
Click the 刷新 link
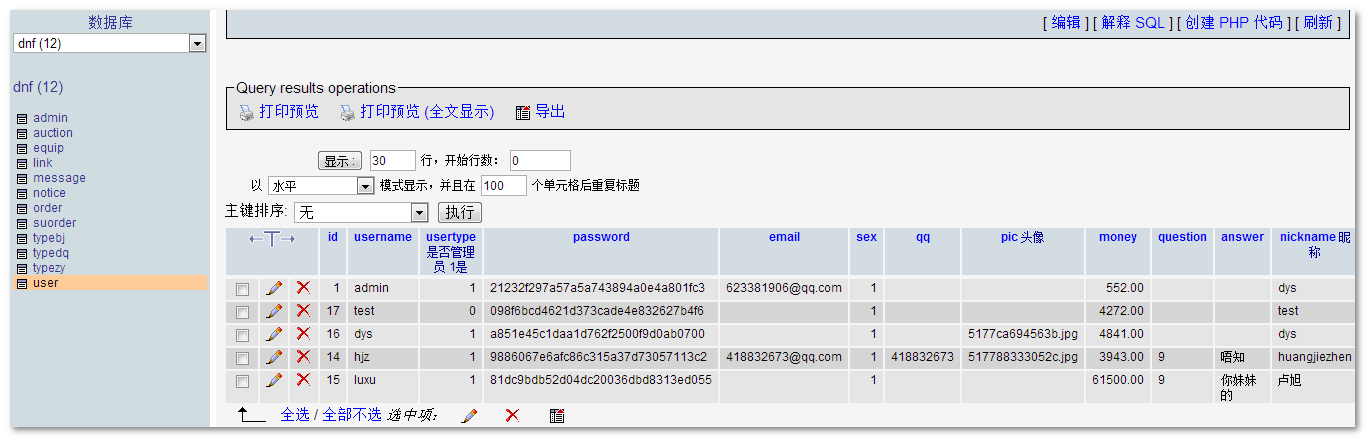(1318, 22)
